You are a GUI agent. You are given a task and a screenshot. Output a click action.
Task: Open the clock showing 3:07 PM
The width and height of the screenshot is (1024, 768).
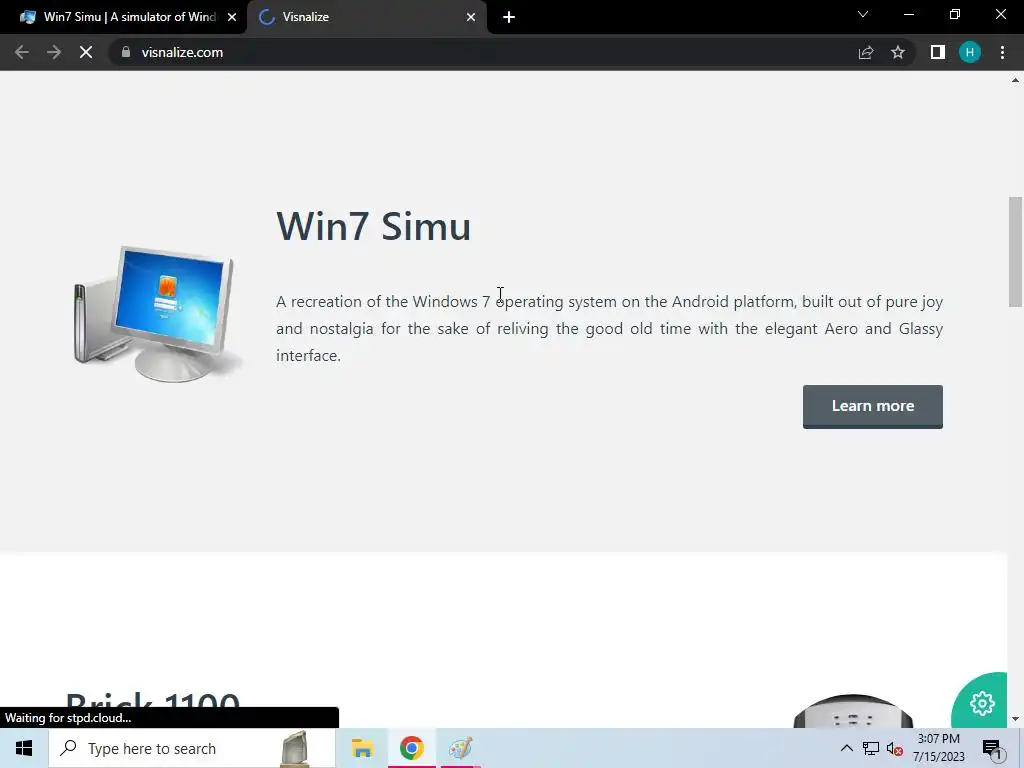tap(938, 748)
